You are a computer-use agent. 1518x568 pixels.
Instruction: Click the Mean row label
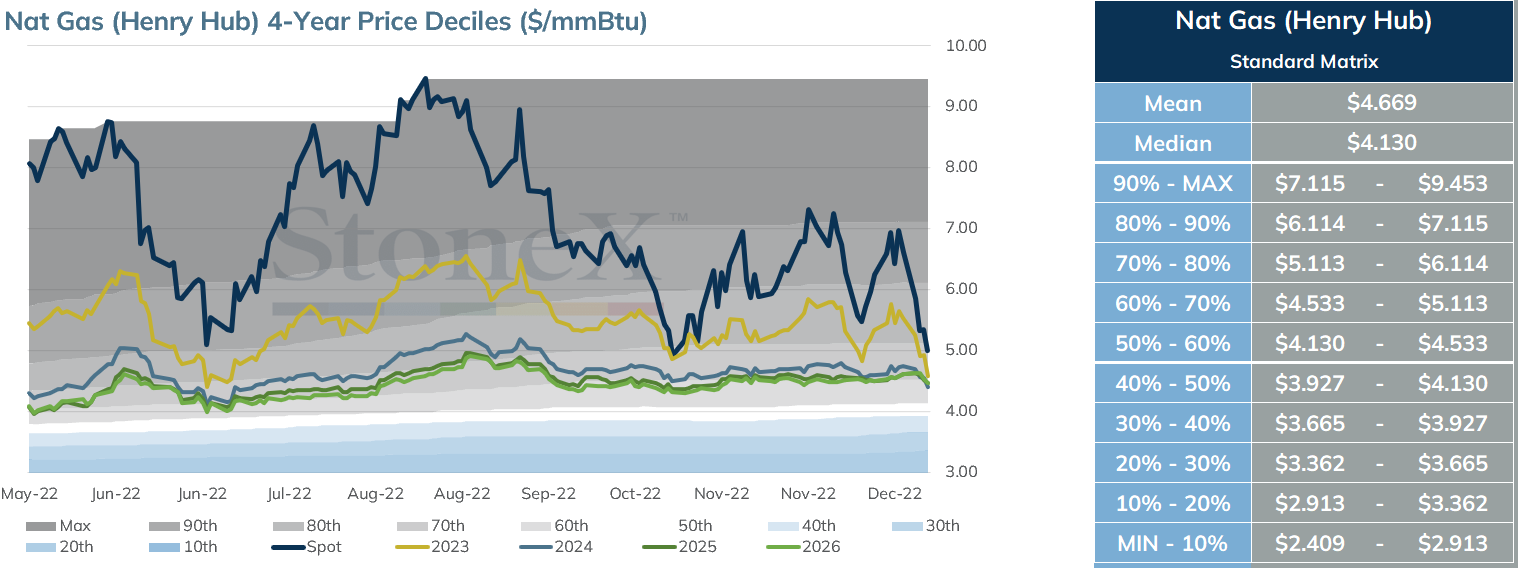point(1173,103)
